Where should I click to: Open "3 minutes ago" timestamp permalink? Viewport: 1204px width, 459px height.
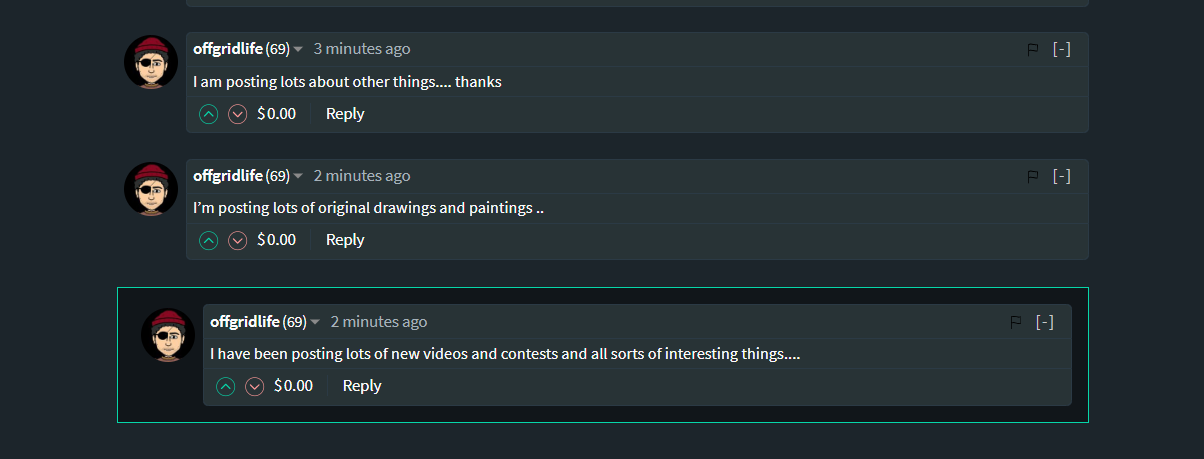[x=362, y=49]
